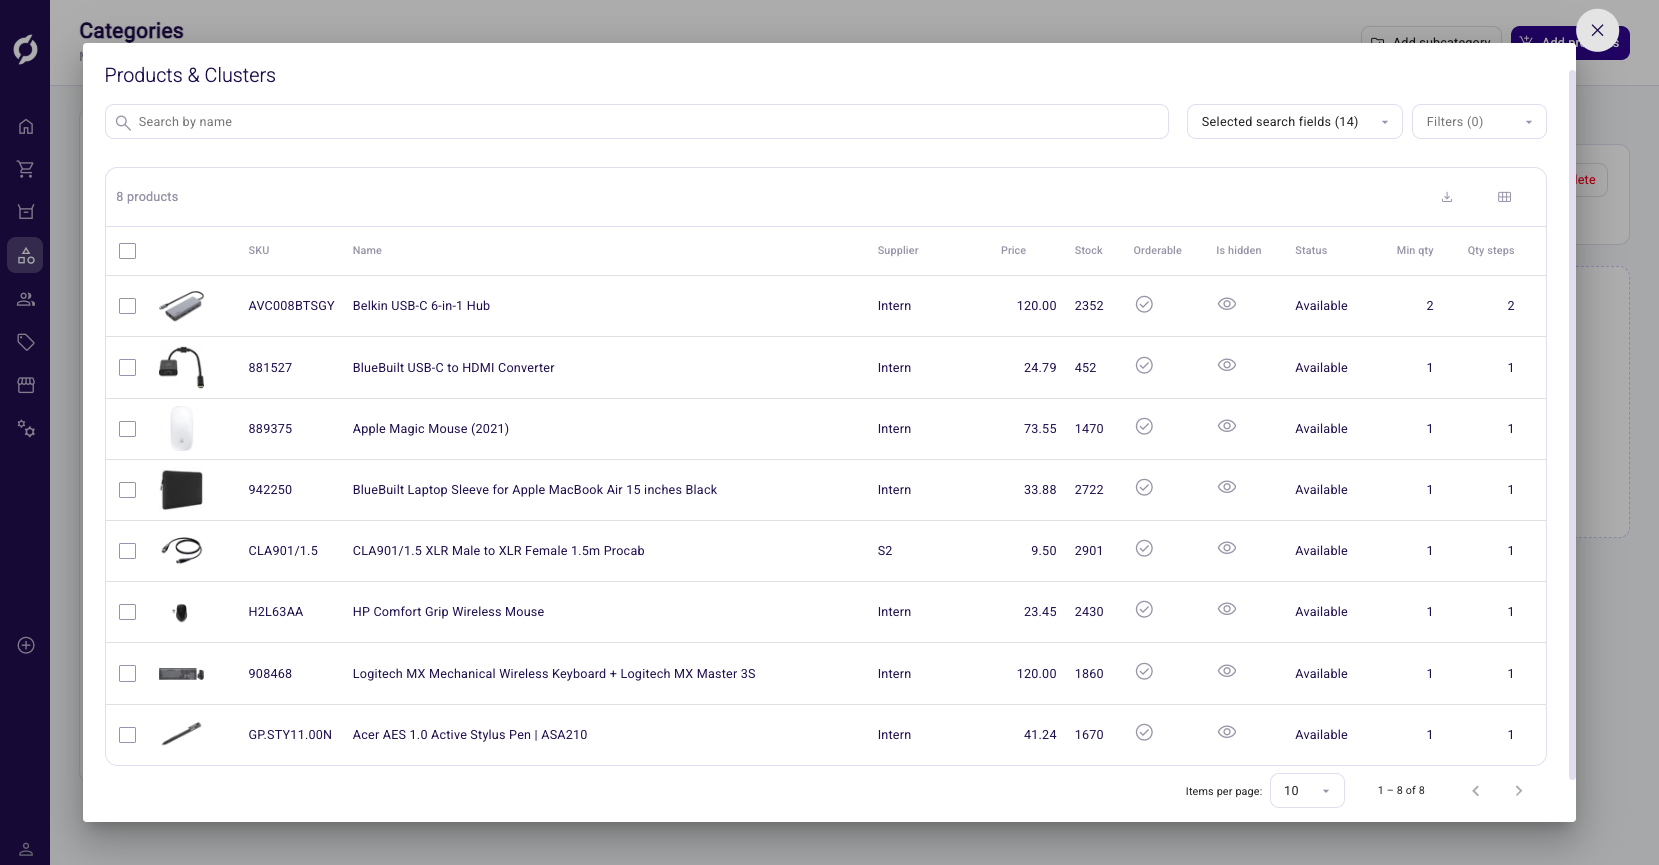Check the Belkin USB-C 6-in-1 Hub row
Image resolution: width=1659 pixels, height=865 pixels.
pos(127,306)
